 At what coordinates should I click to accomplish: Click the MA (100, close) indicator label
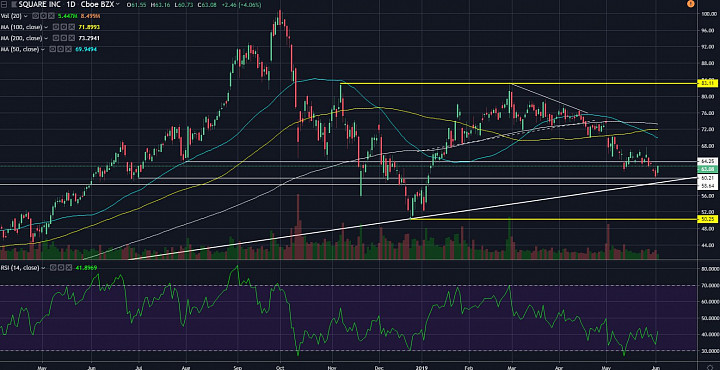(21, 27)
